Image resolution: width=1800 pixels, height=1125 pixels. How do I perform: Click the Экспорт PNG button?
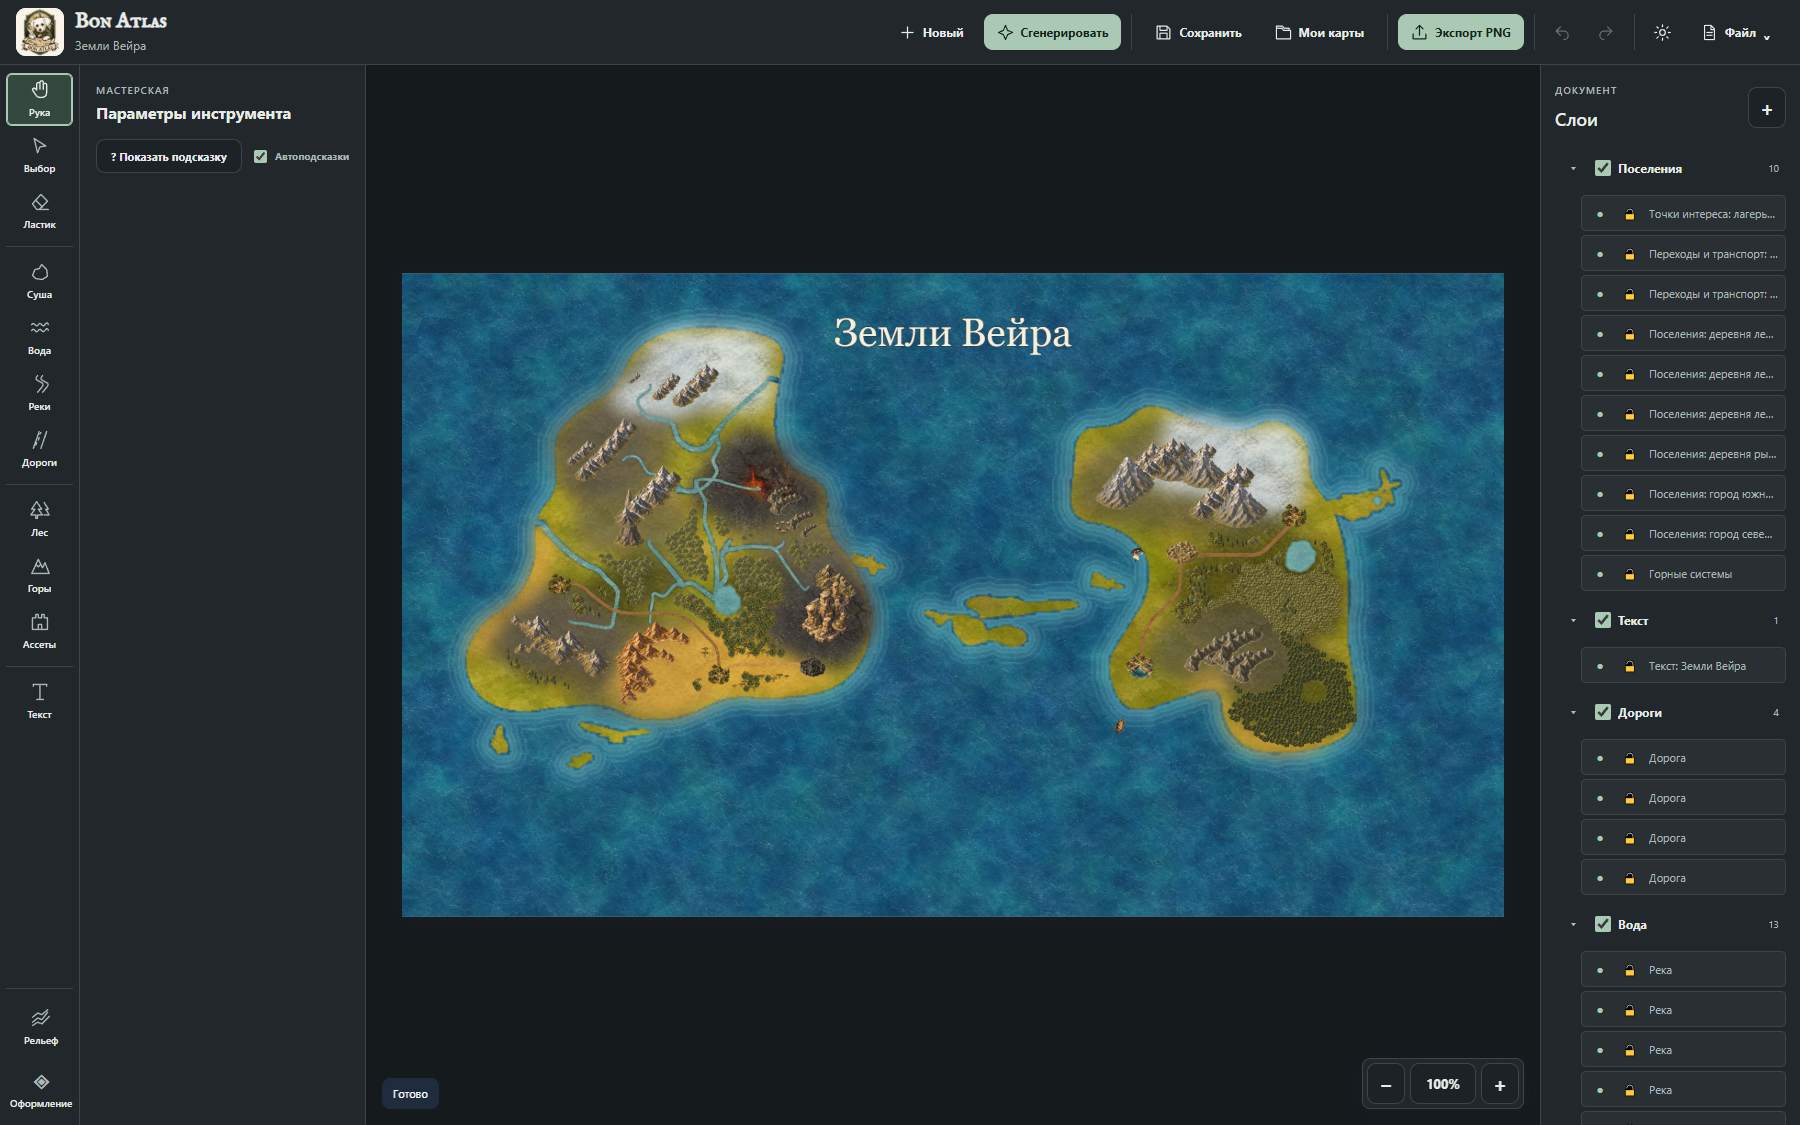1461,33
